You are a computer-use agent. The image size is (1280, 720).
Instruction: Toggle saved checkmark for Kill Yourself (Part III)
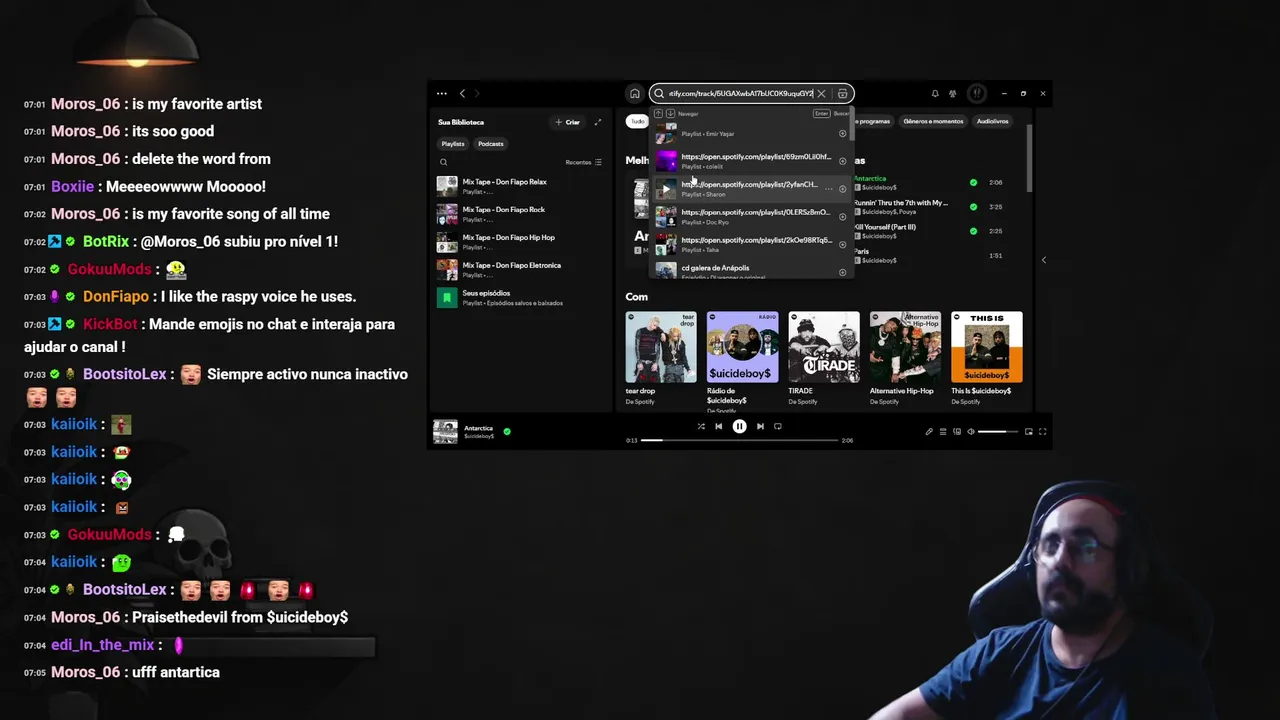973,231
